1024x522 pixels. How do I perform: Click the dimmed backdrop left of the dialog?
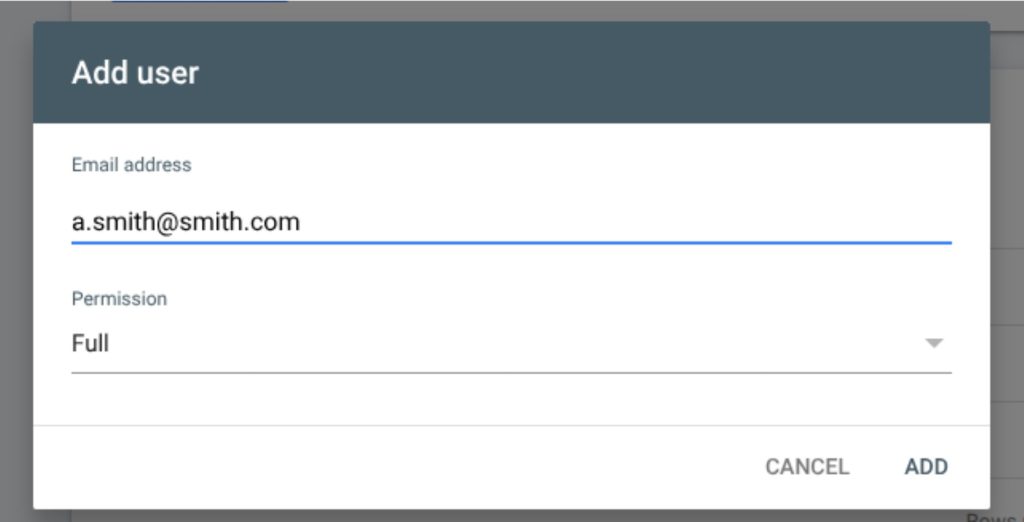[x=16, y=261]
